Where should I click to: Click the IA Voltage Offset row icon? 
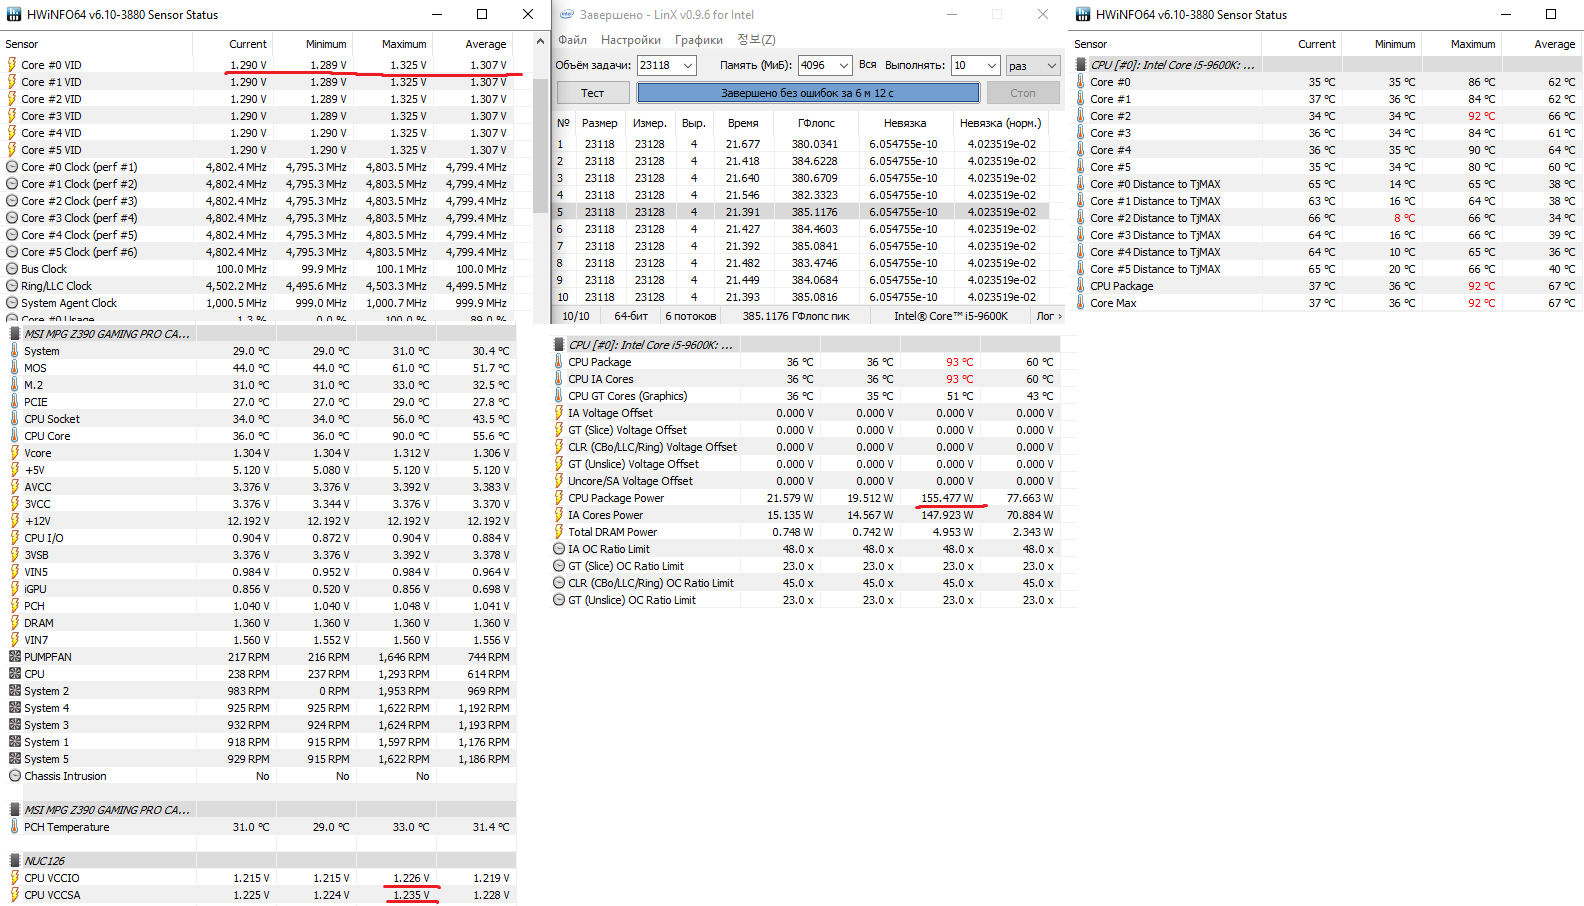coord(558,413)
